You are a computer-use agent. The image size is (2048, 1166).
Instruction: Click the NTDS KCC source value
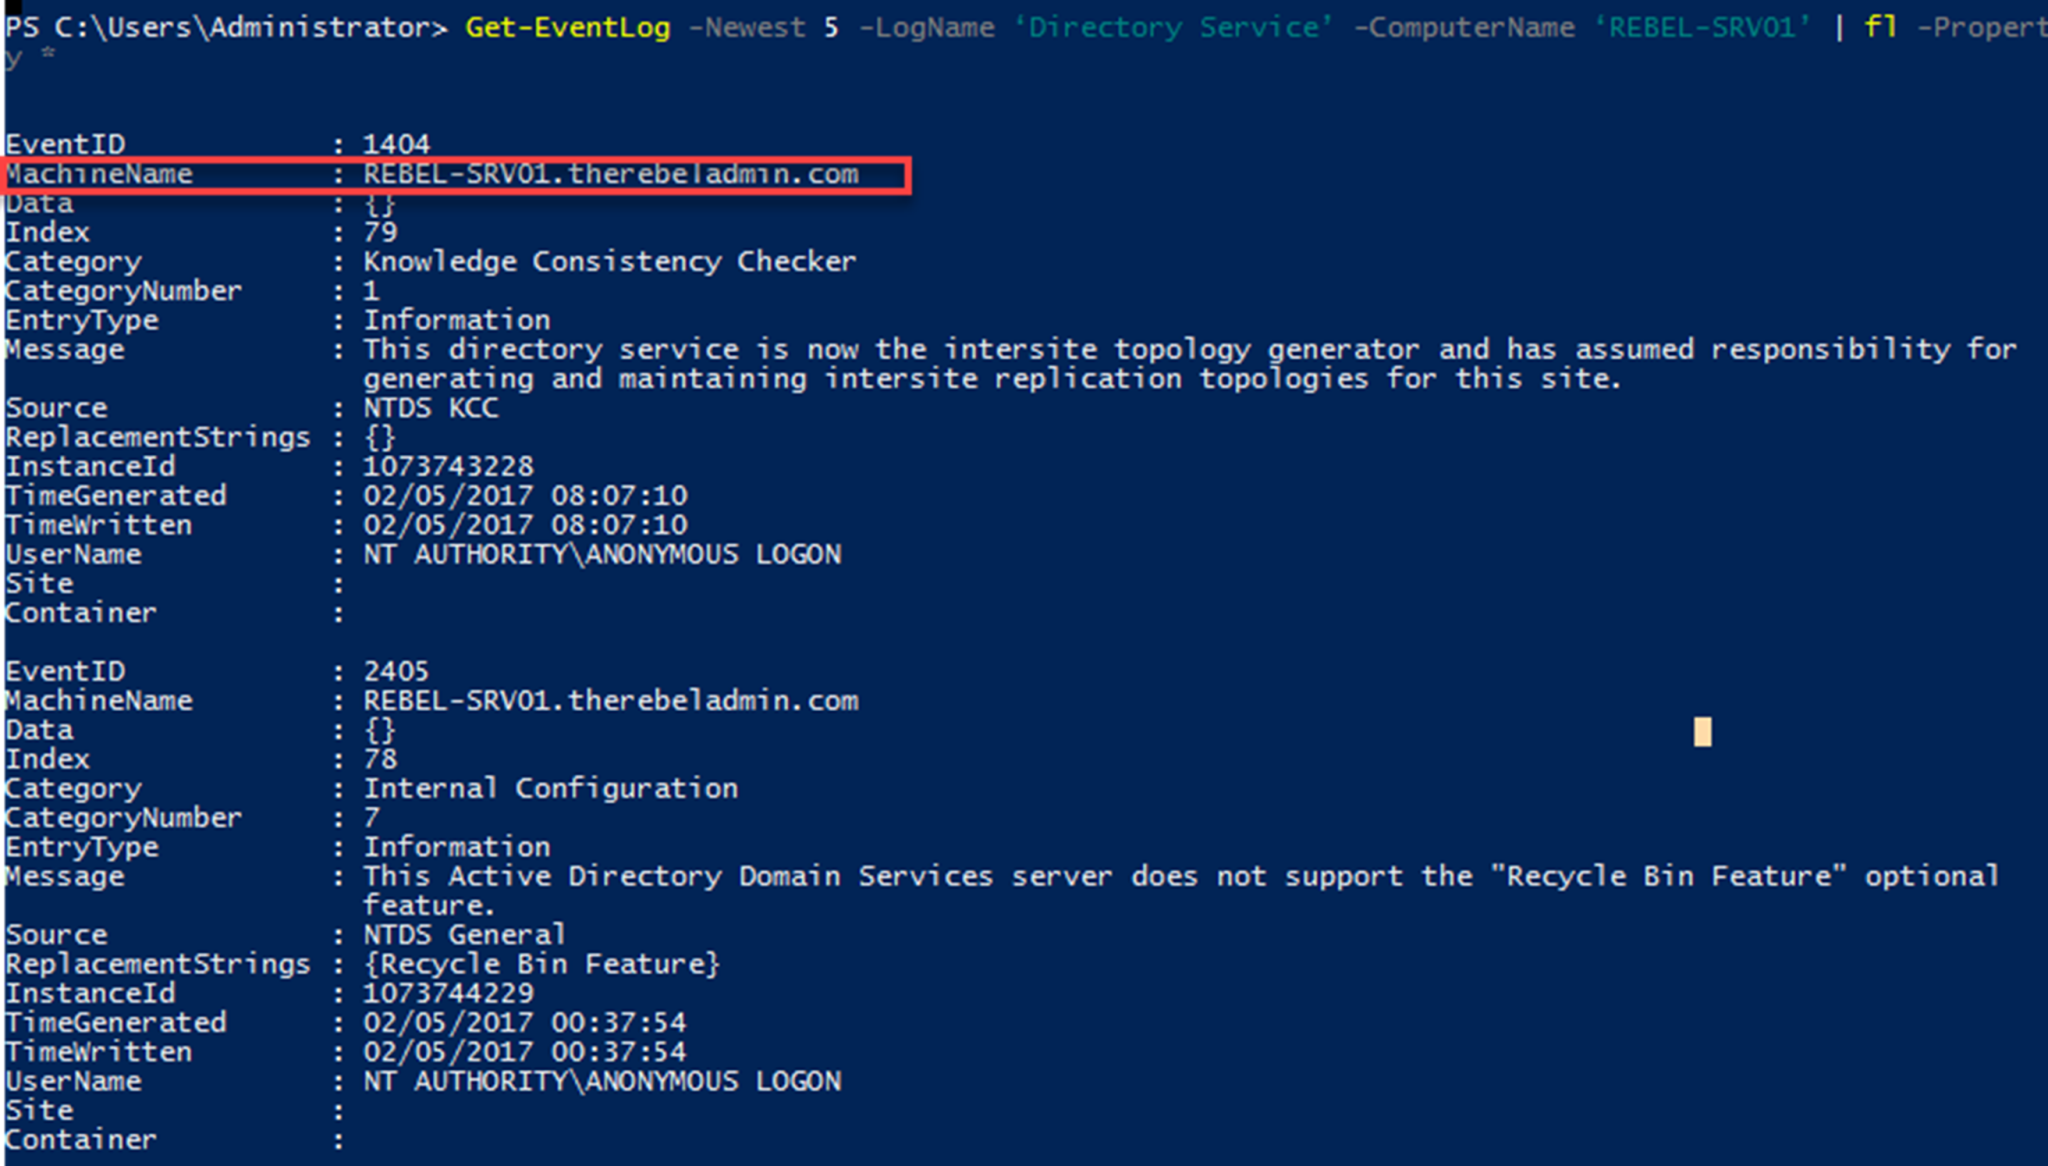click(430, 407)
